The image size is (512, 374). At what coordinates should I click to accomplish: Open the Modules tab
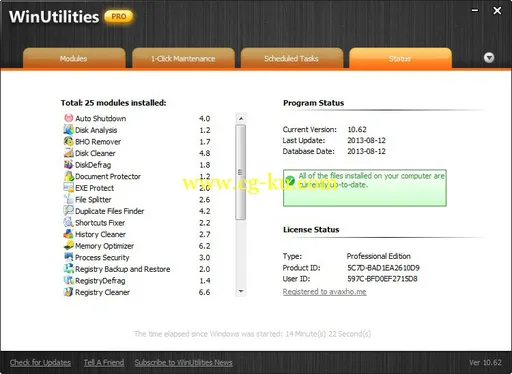pyautogui.click(x=74, y=58)
